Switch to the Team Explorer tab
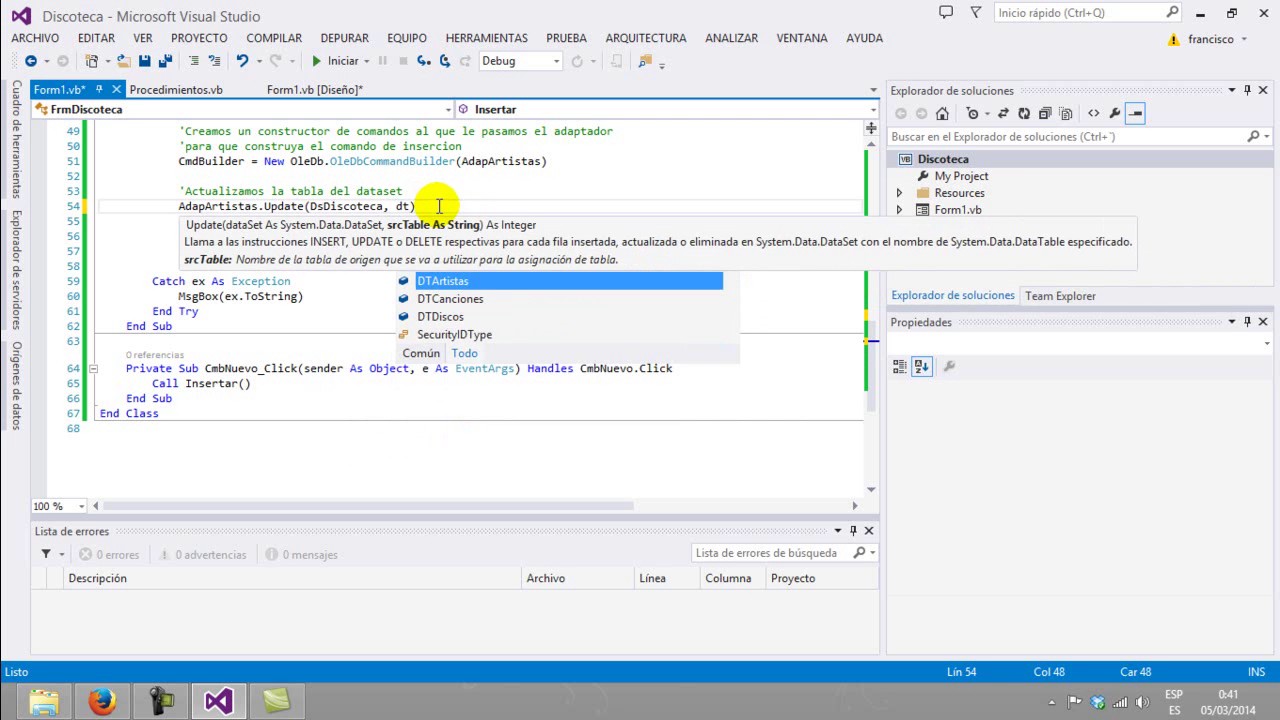1280x720 pixels. [x=1060, y=296]
